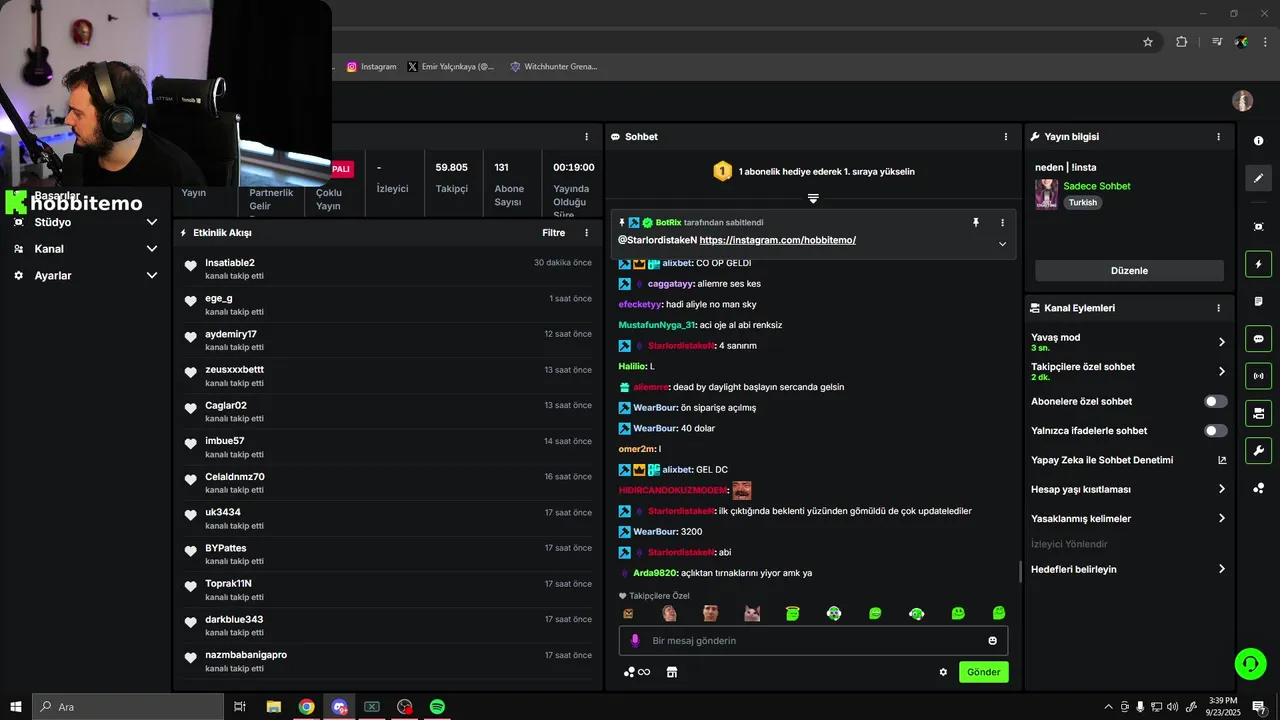Click the Windows search box Ara
The image size is (1280, 720).
tap(128, 707)
